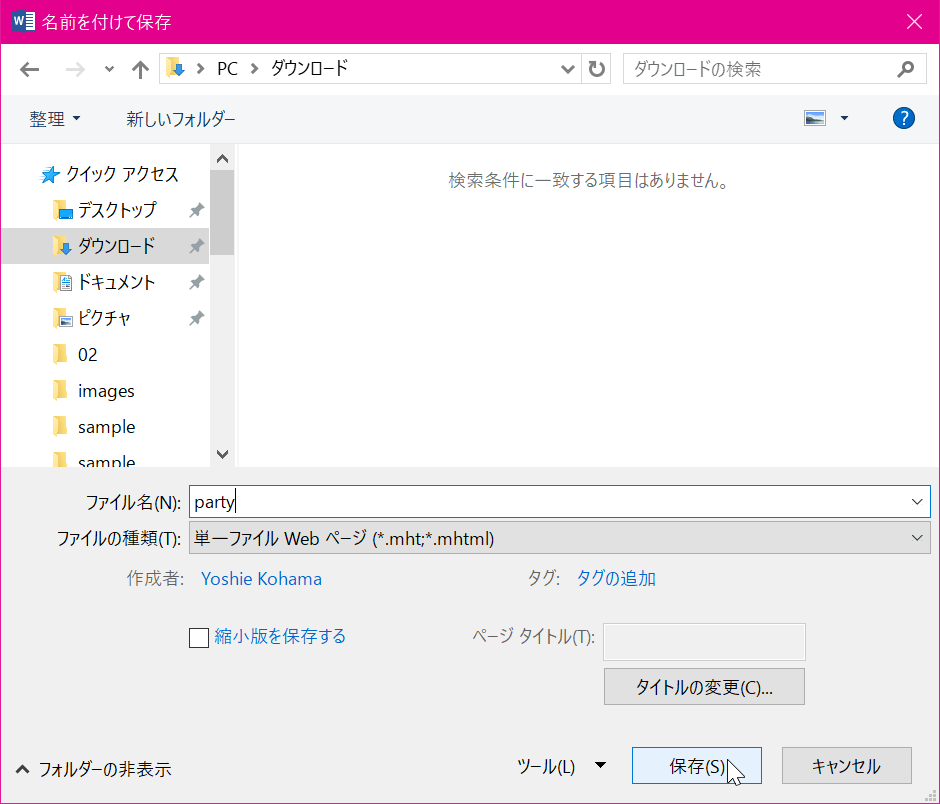Click author name Yoshie Kohama
940x804 pixels.
pos(261,579)
